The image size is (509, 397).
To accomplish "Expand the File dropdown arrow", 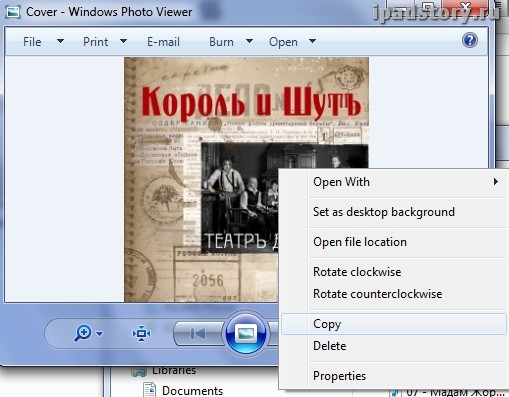I will coord(60,41).
